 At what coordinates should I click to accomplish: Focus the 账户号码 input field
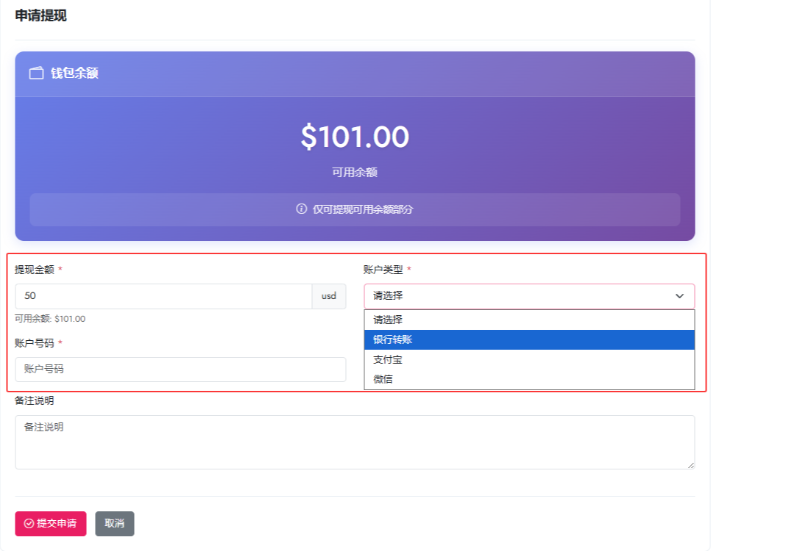point(180,369)
